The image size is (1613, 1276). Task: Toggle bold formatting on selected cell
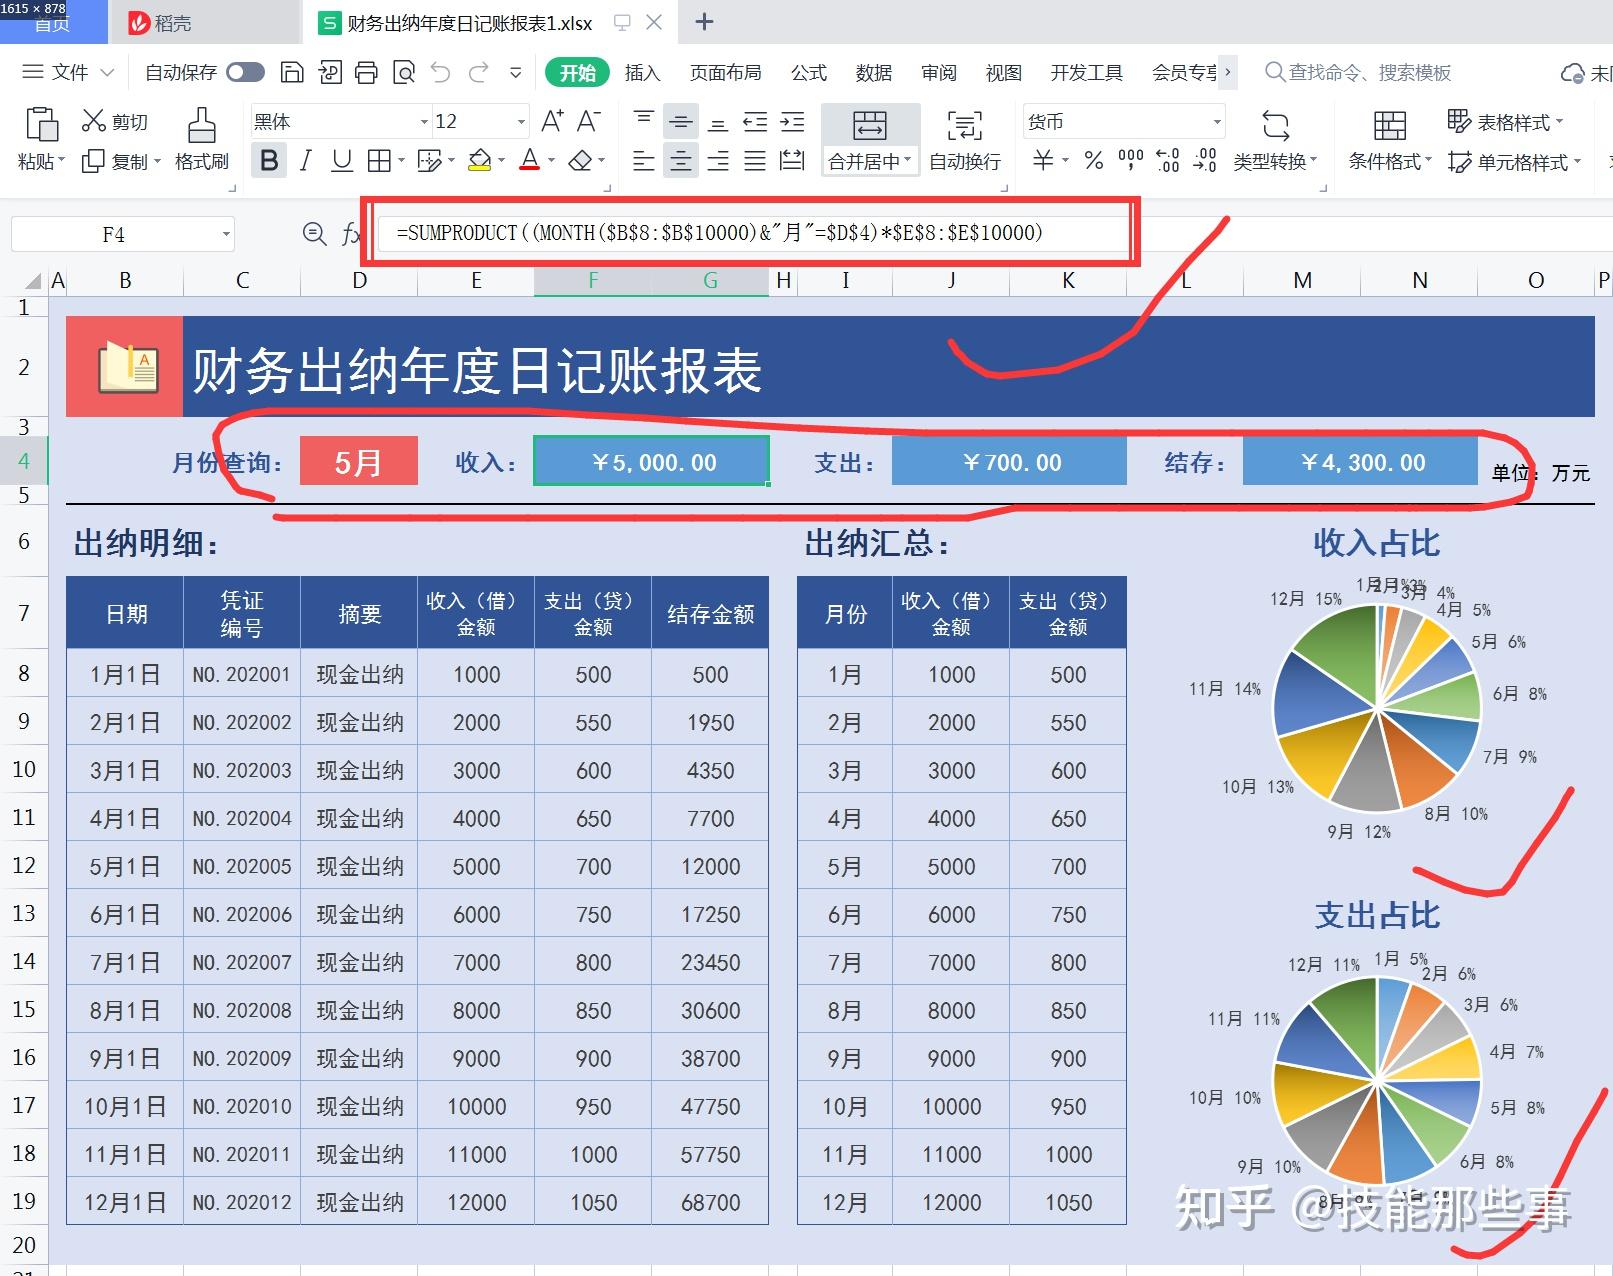pos(267,160)
